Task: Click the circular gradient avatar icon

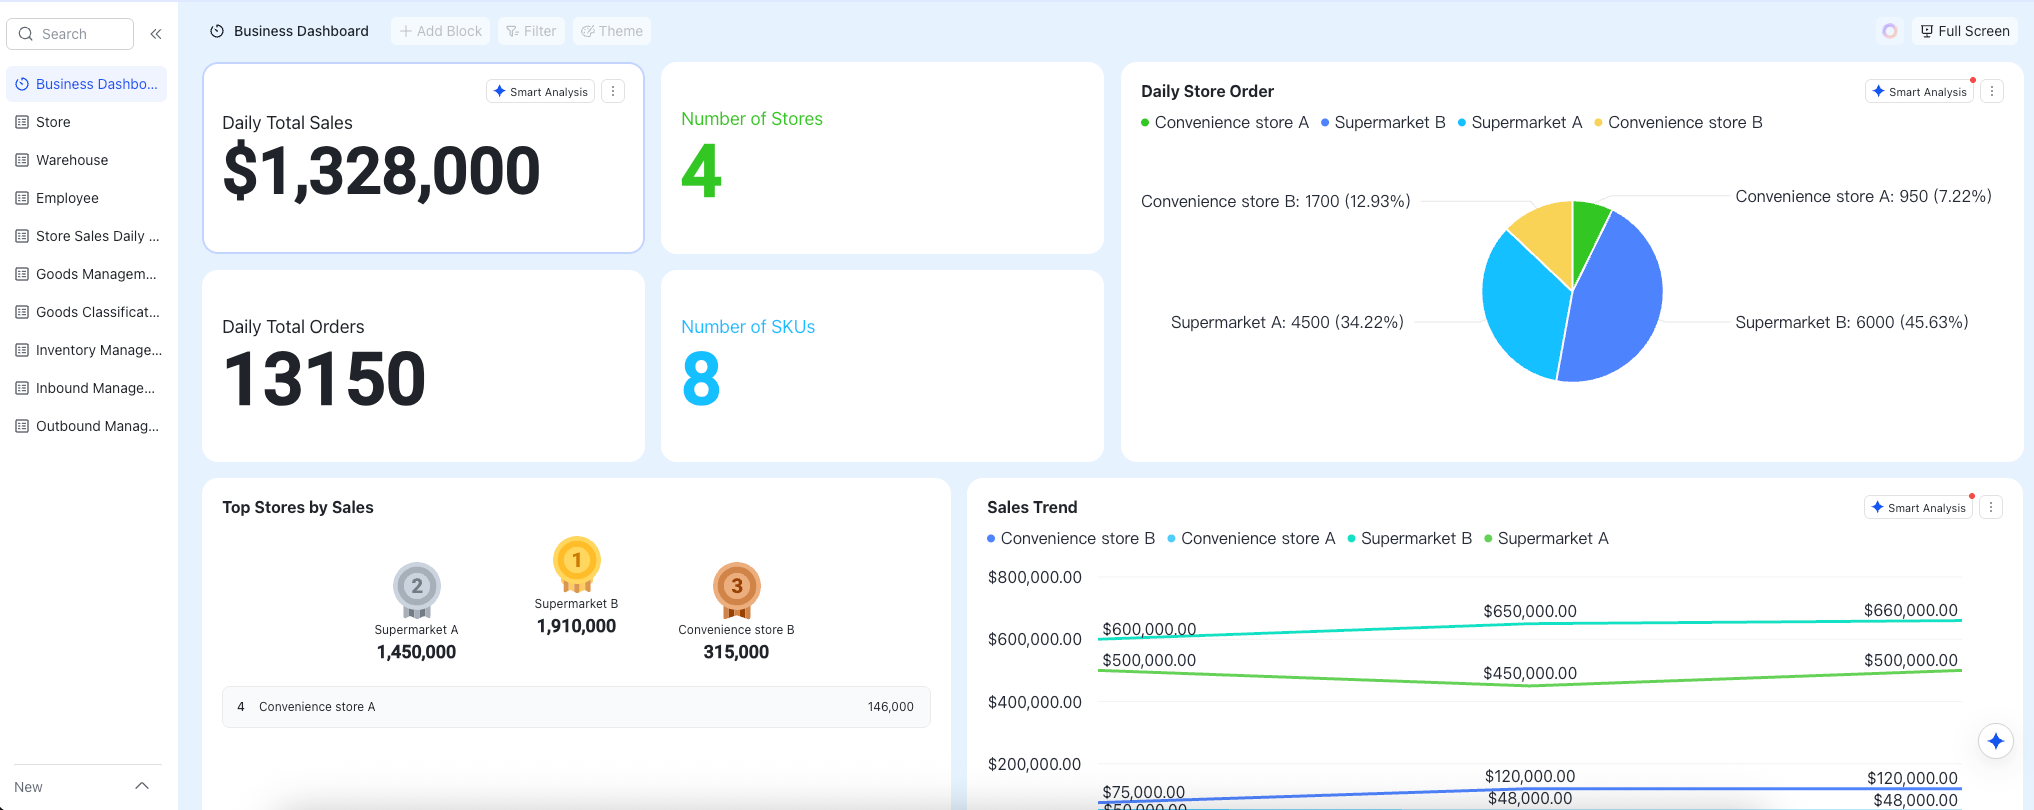Action: pos(1889,31)
